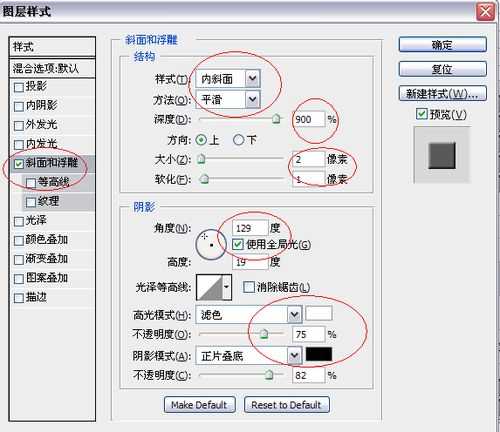Viewport: 500px width, 432px height.
Task: Enable the 颜色叠加 color overlay checkbox
Action: pos(19,241)
